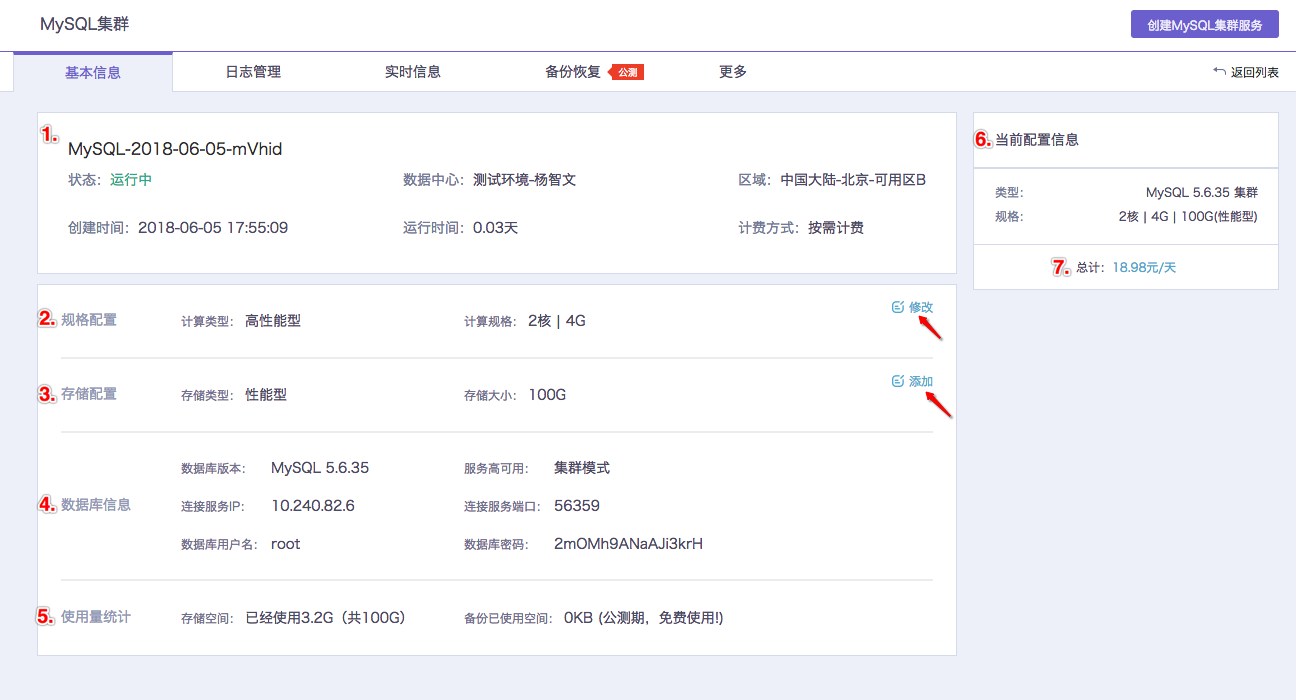Click the 服务高可用 value 集群模式

pyautogui.click(x=582, y=468)
